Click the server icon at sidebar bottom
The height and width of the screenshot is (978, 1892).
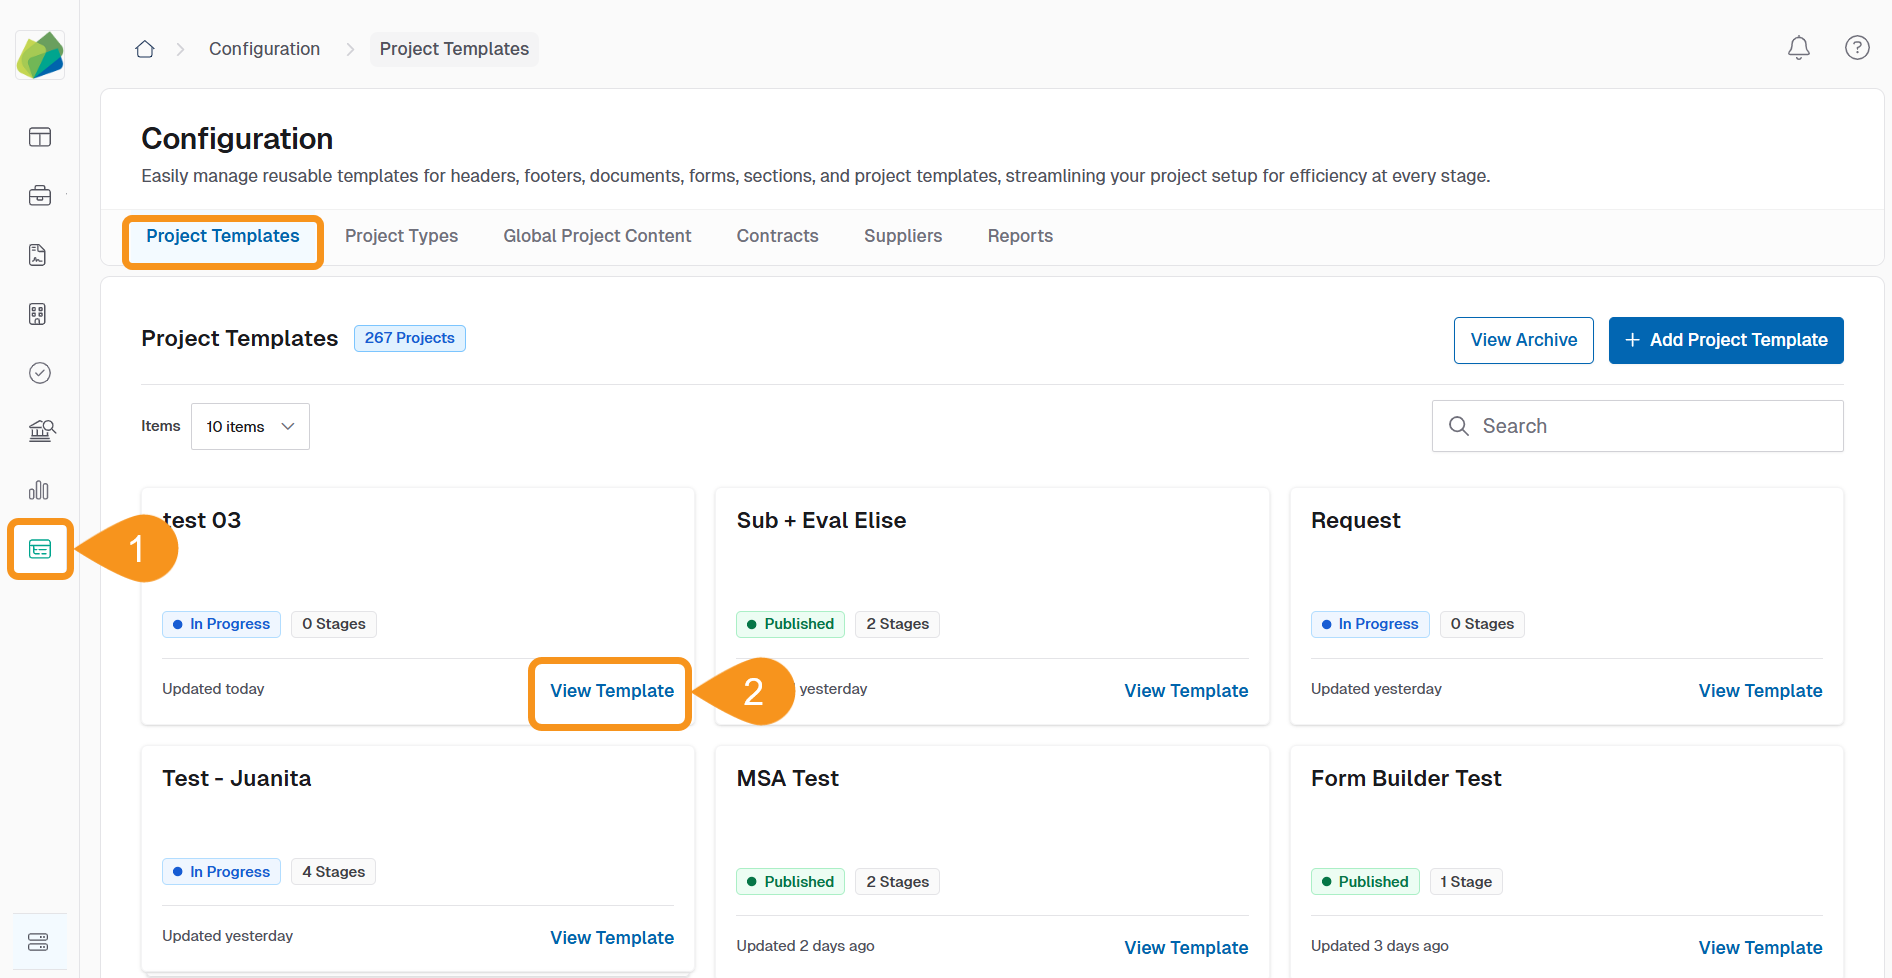39,941
